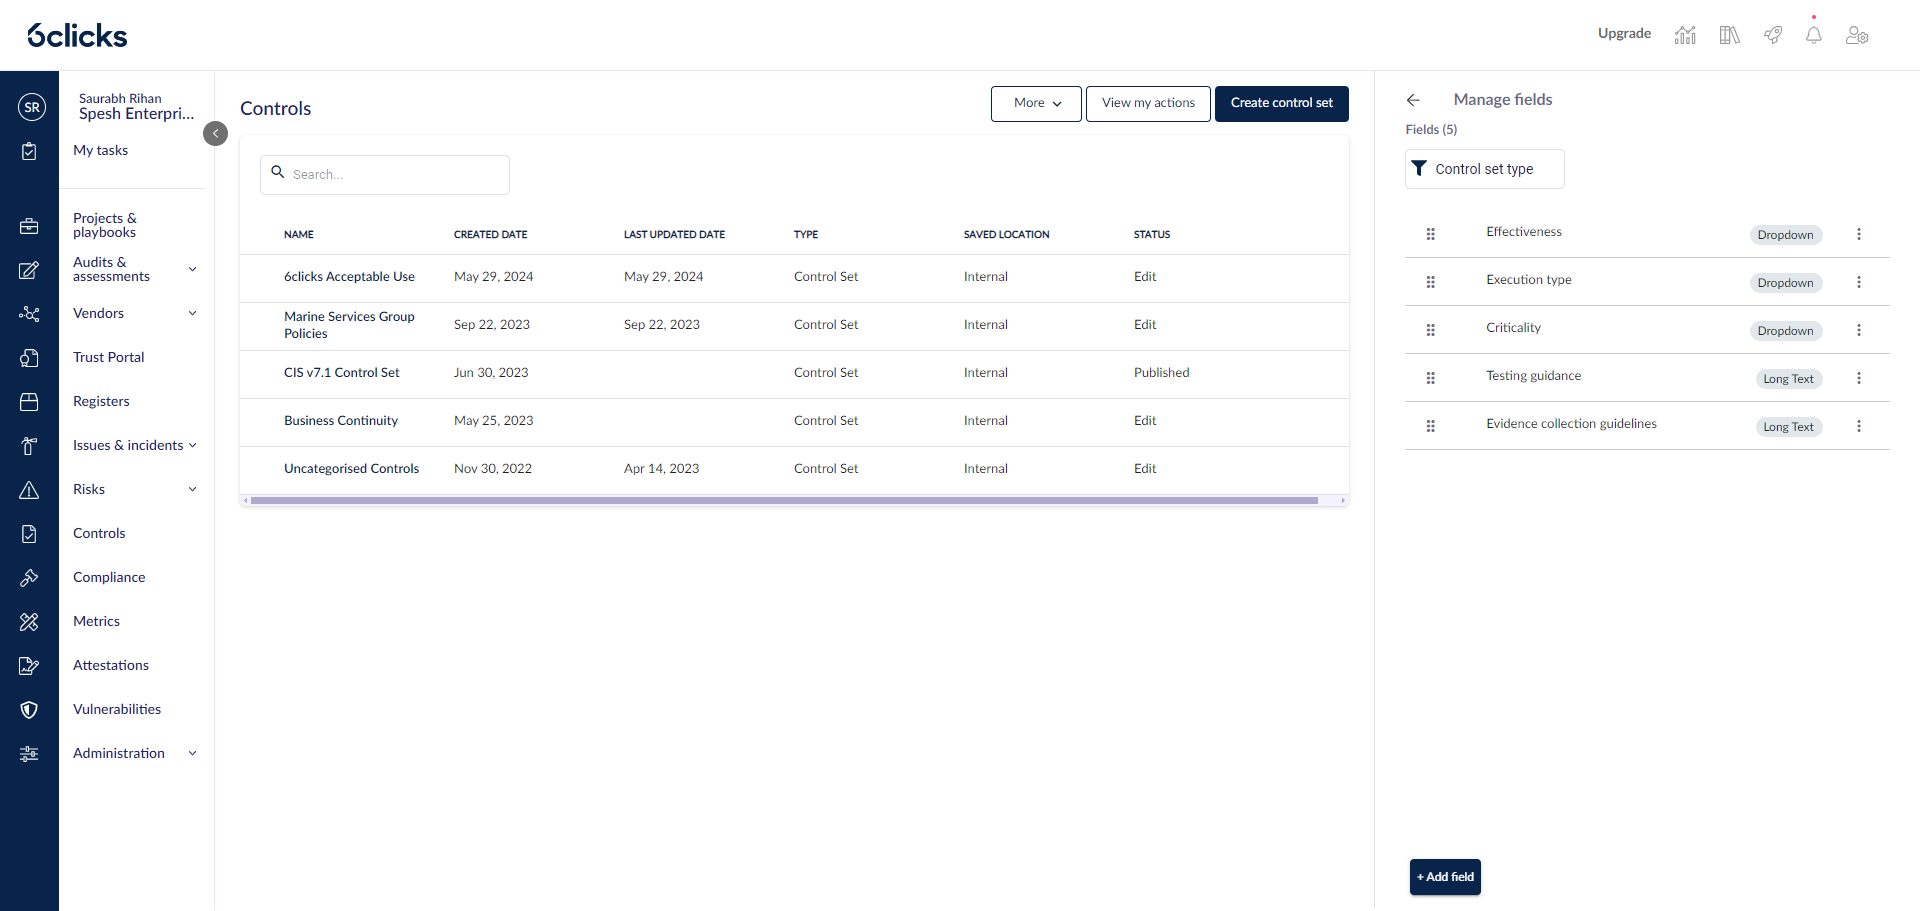Collapse the sidebar with the chevron button
Image resolution: width=1920 pixels, height=911 pixels.
[x=215, y=133]
